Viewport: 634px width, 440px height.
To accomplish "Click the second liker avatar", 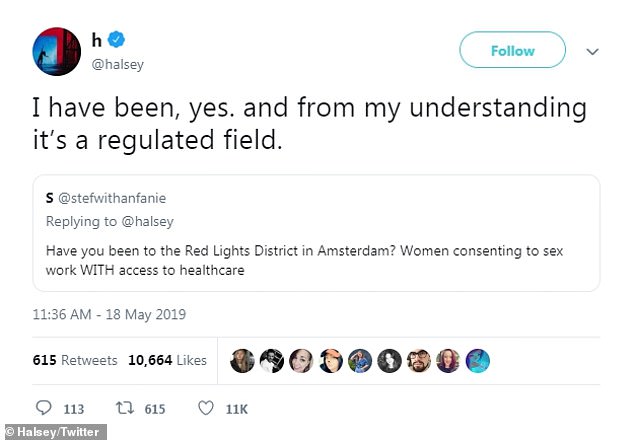I will click(x=272, y=360).
